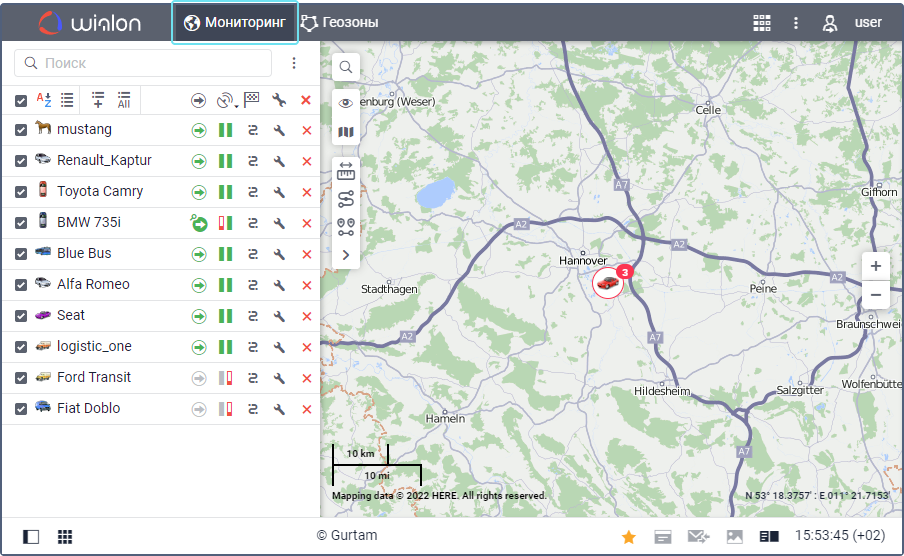This screenshot has height=556, width=904.
Task: Click wrench properties icon for Toyota Camry
Action: coord(280,192)
